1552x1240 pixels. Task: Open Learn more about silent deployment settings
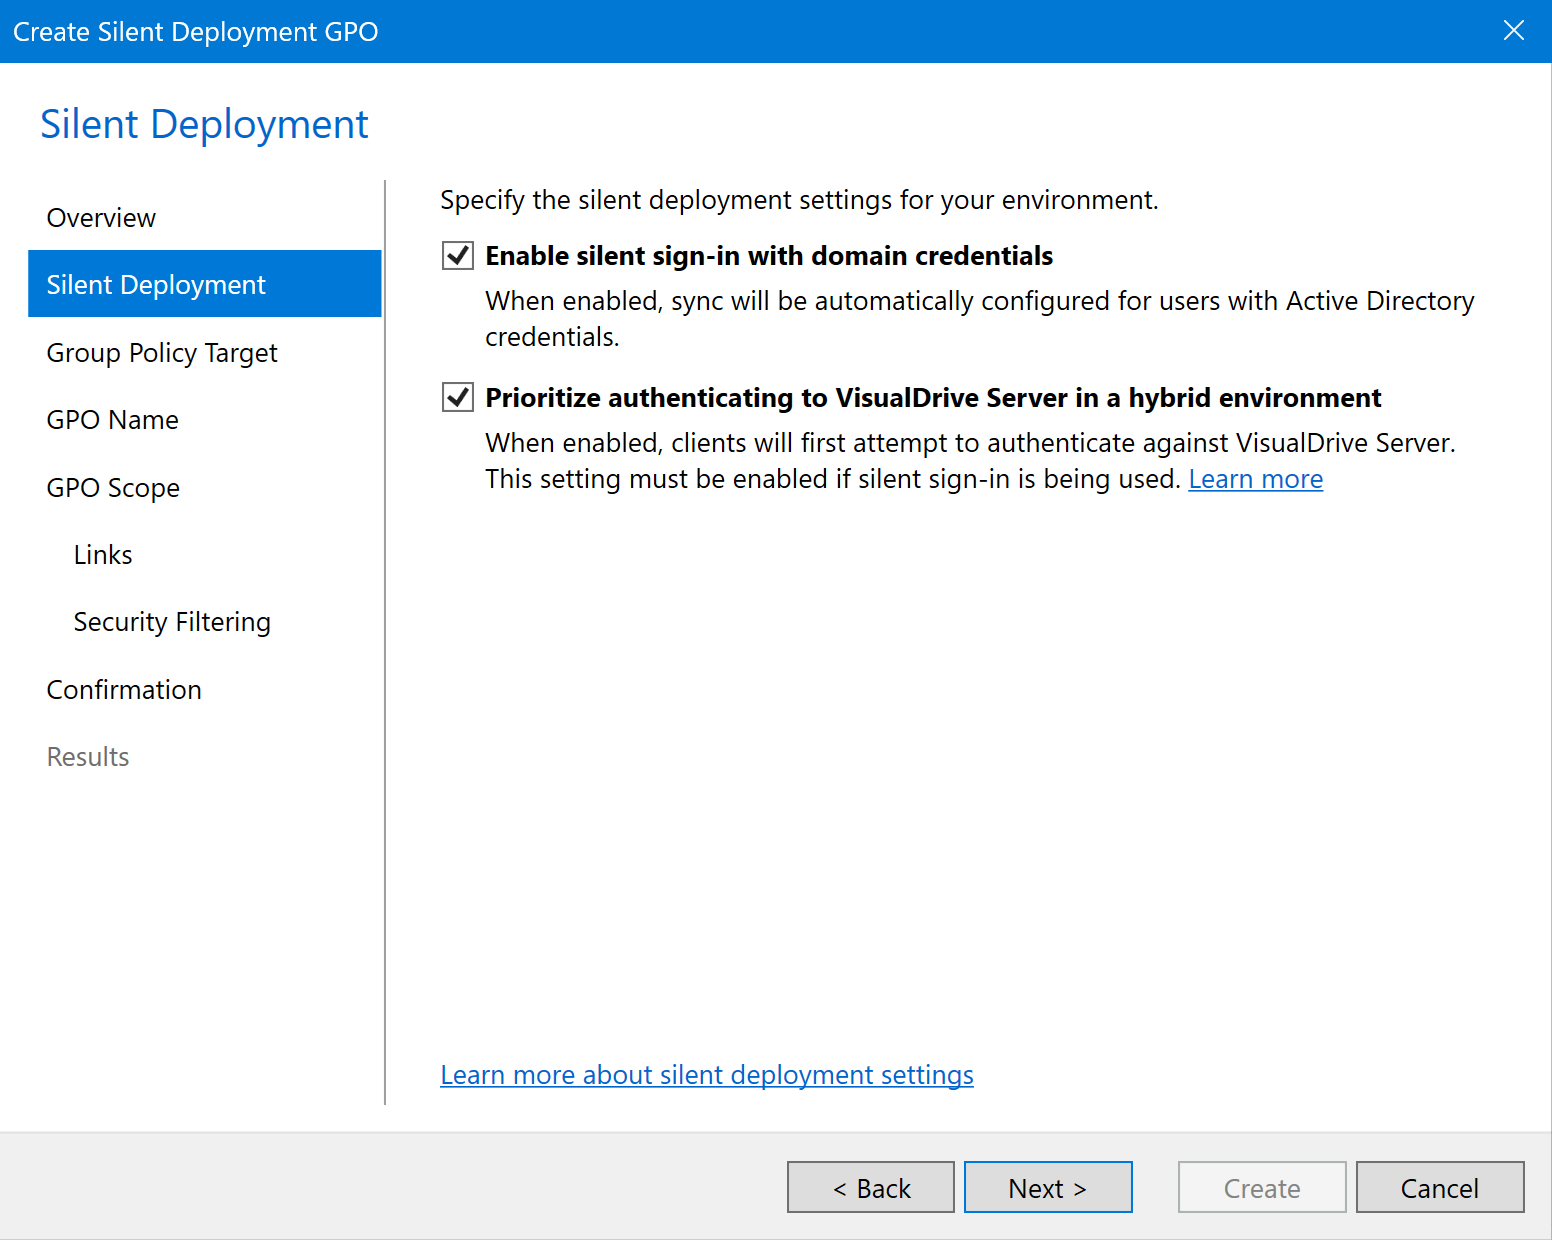point(706,1075)
